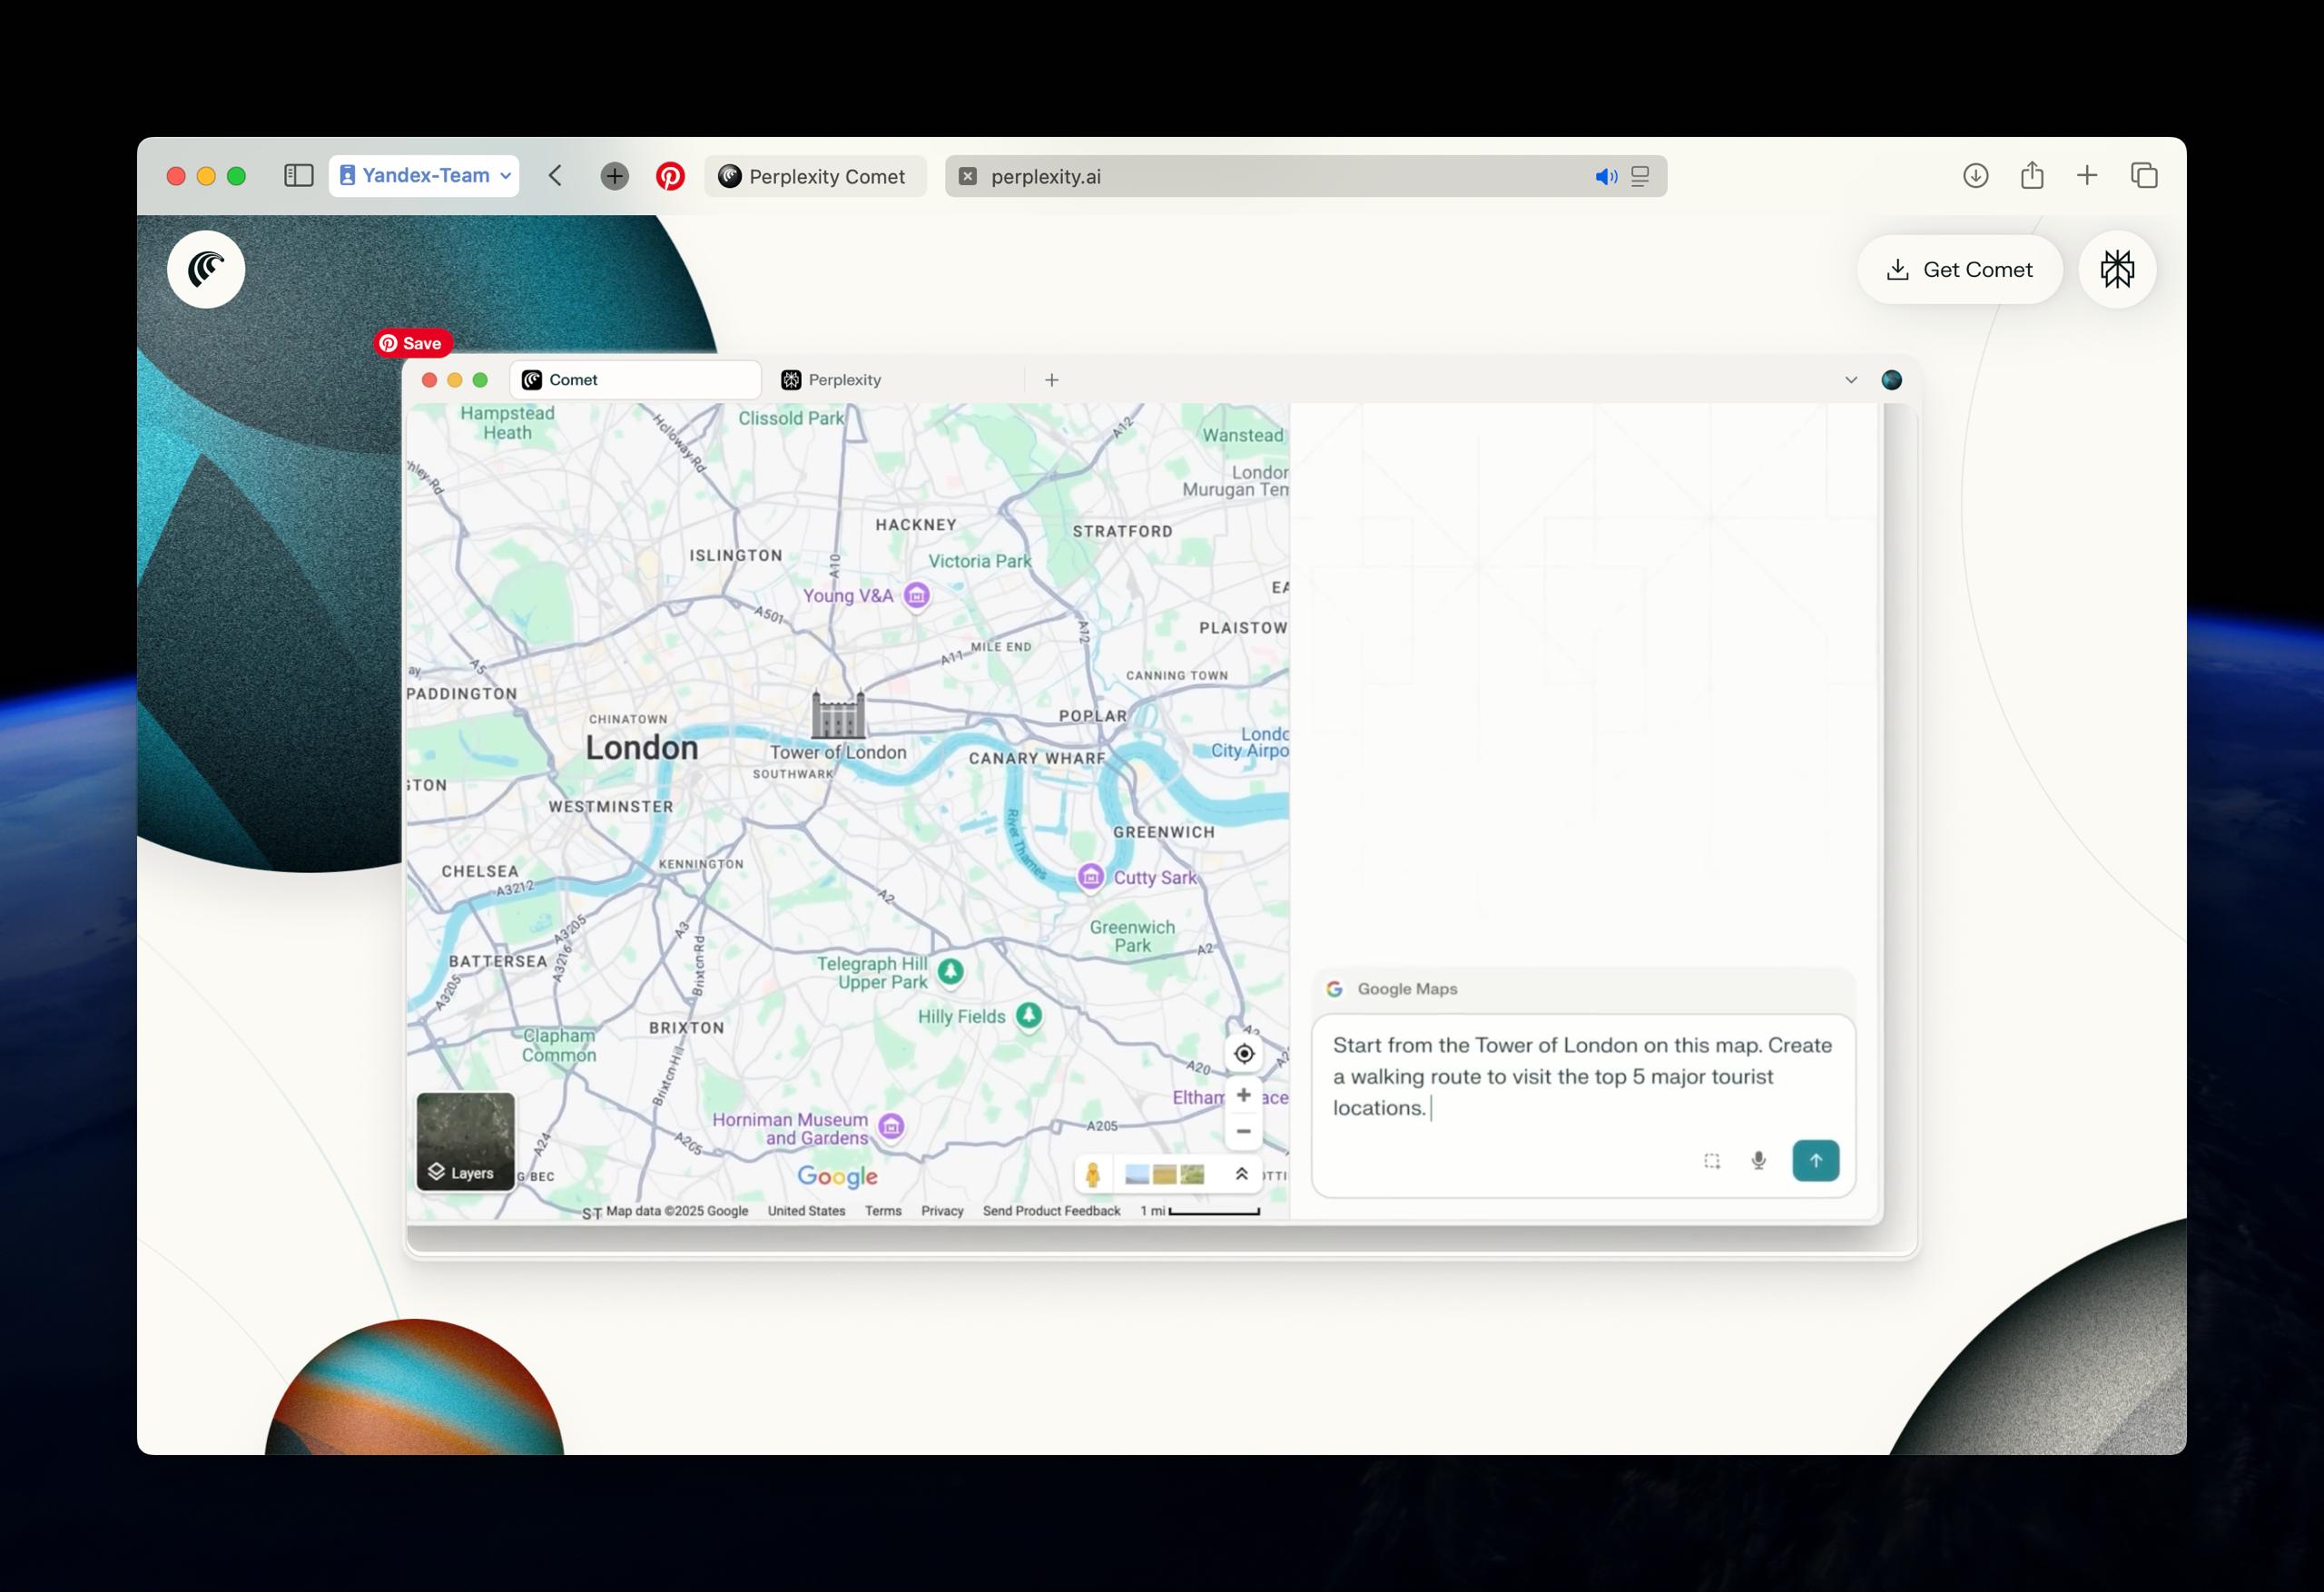
Task: Click the Hampstead Heath label
Action: (x=507, y=423)
